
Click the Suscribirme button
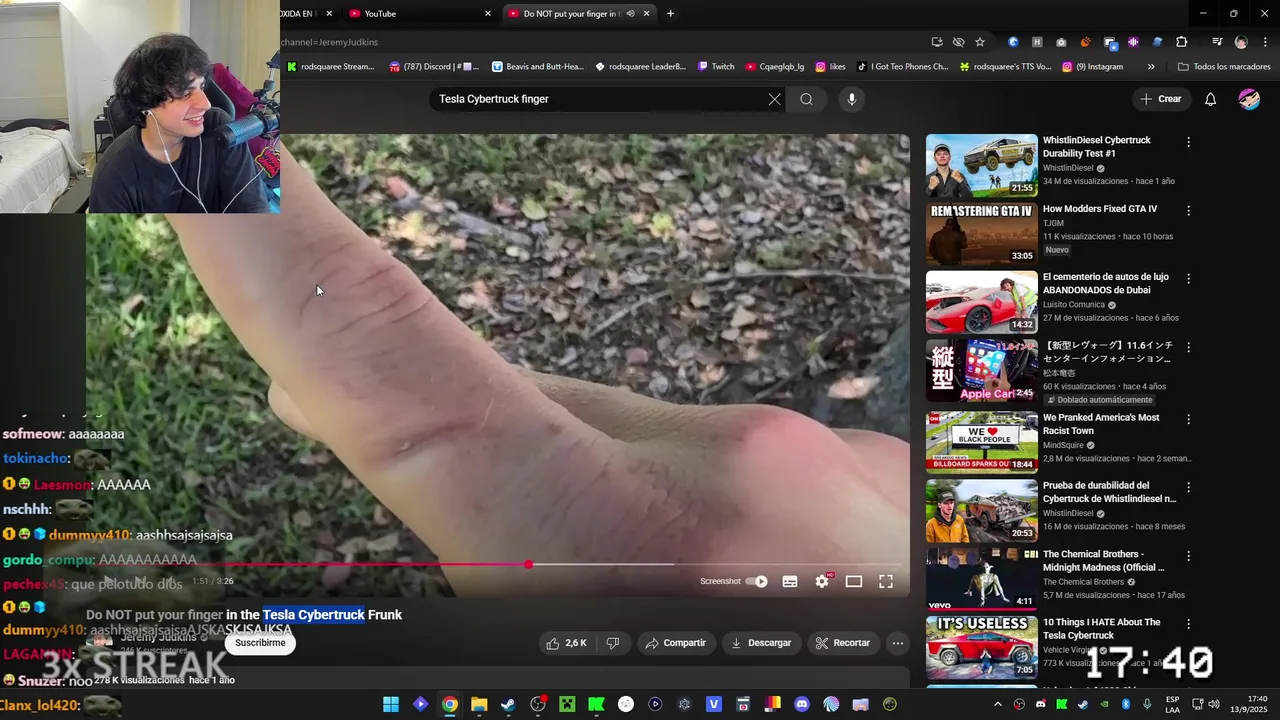260,643
